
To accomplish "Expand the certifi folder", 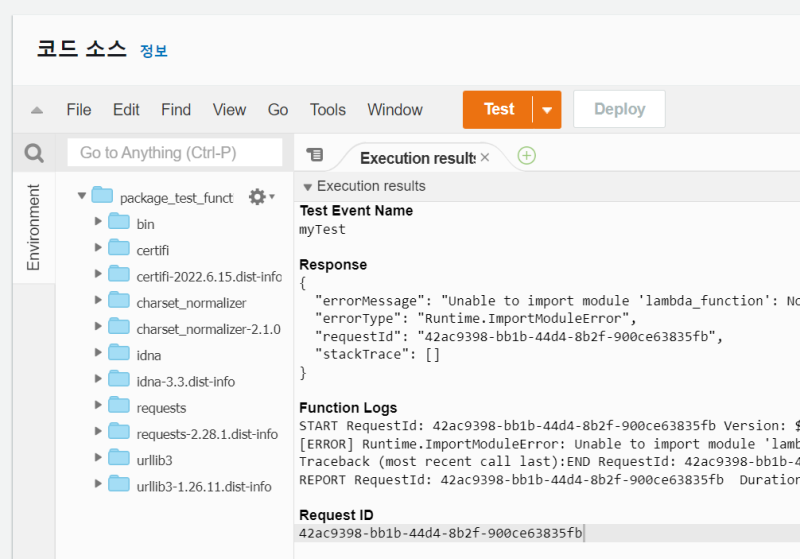I will click(98, 247).
